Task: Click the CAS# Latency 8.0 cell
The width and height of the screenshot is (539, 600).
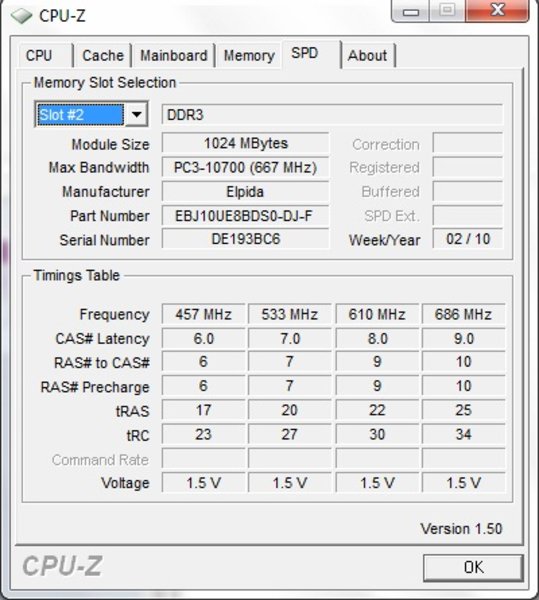Action: click(x=377, y=338)
